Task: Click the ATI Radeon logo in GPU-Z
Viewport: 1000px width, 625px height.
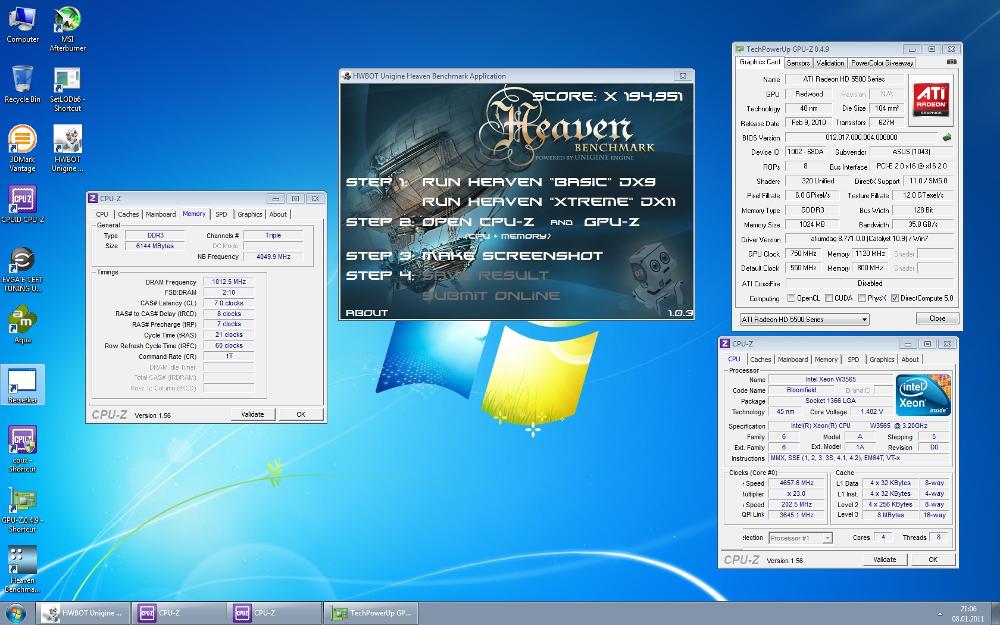Action: coord(930,99)
